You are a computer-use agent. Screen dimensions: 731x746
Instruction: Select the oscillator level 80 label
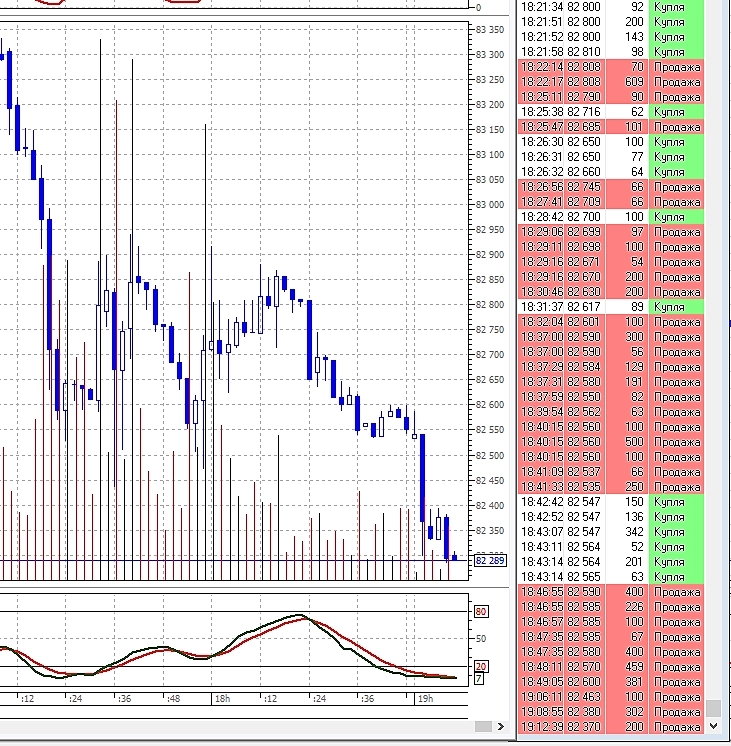click(x=480, y=611)
